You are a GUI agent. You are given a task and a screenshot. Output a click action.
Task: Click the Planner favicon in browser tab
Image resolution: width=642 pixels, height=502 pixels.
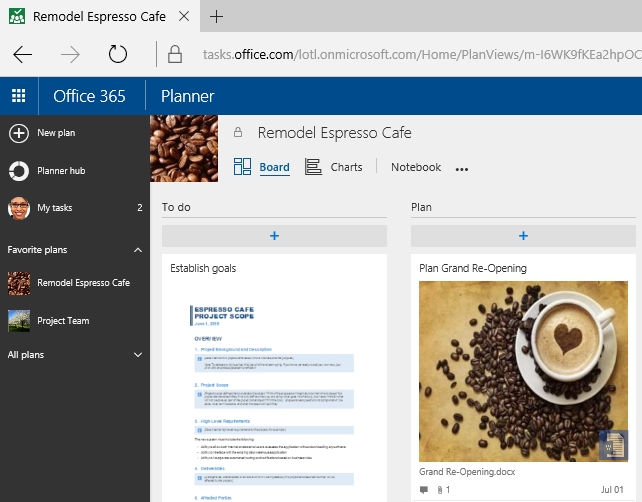click(x=17, y=16)
